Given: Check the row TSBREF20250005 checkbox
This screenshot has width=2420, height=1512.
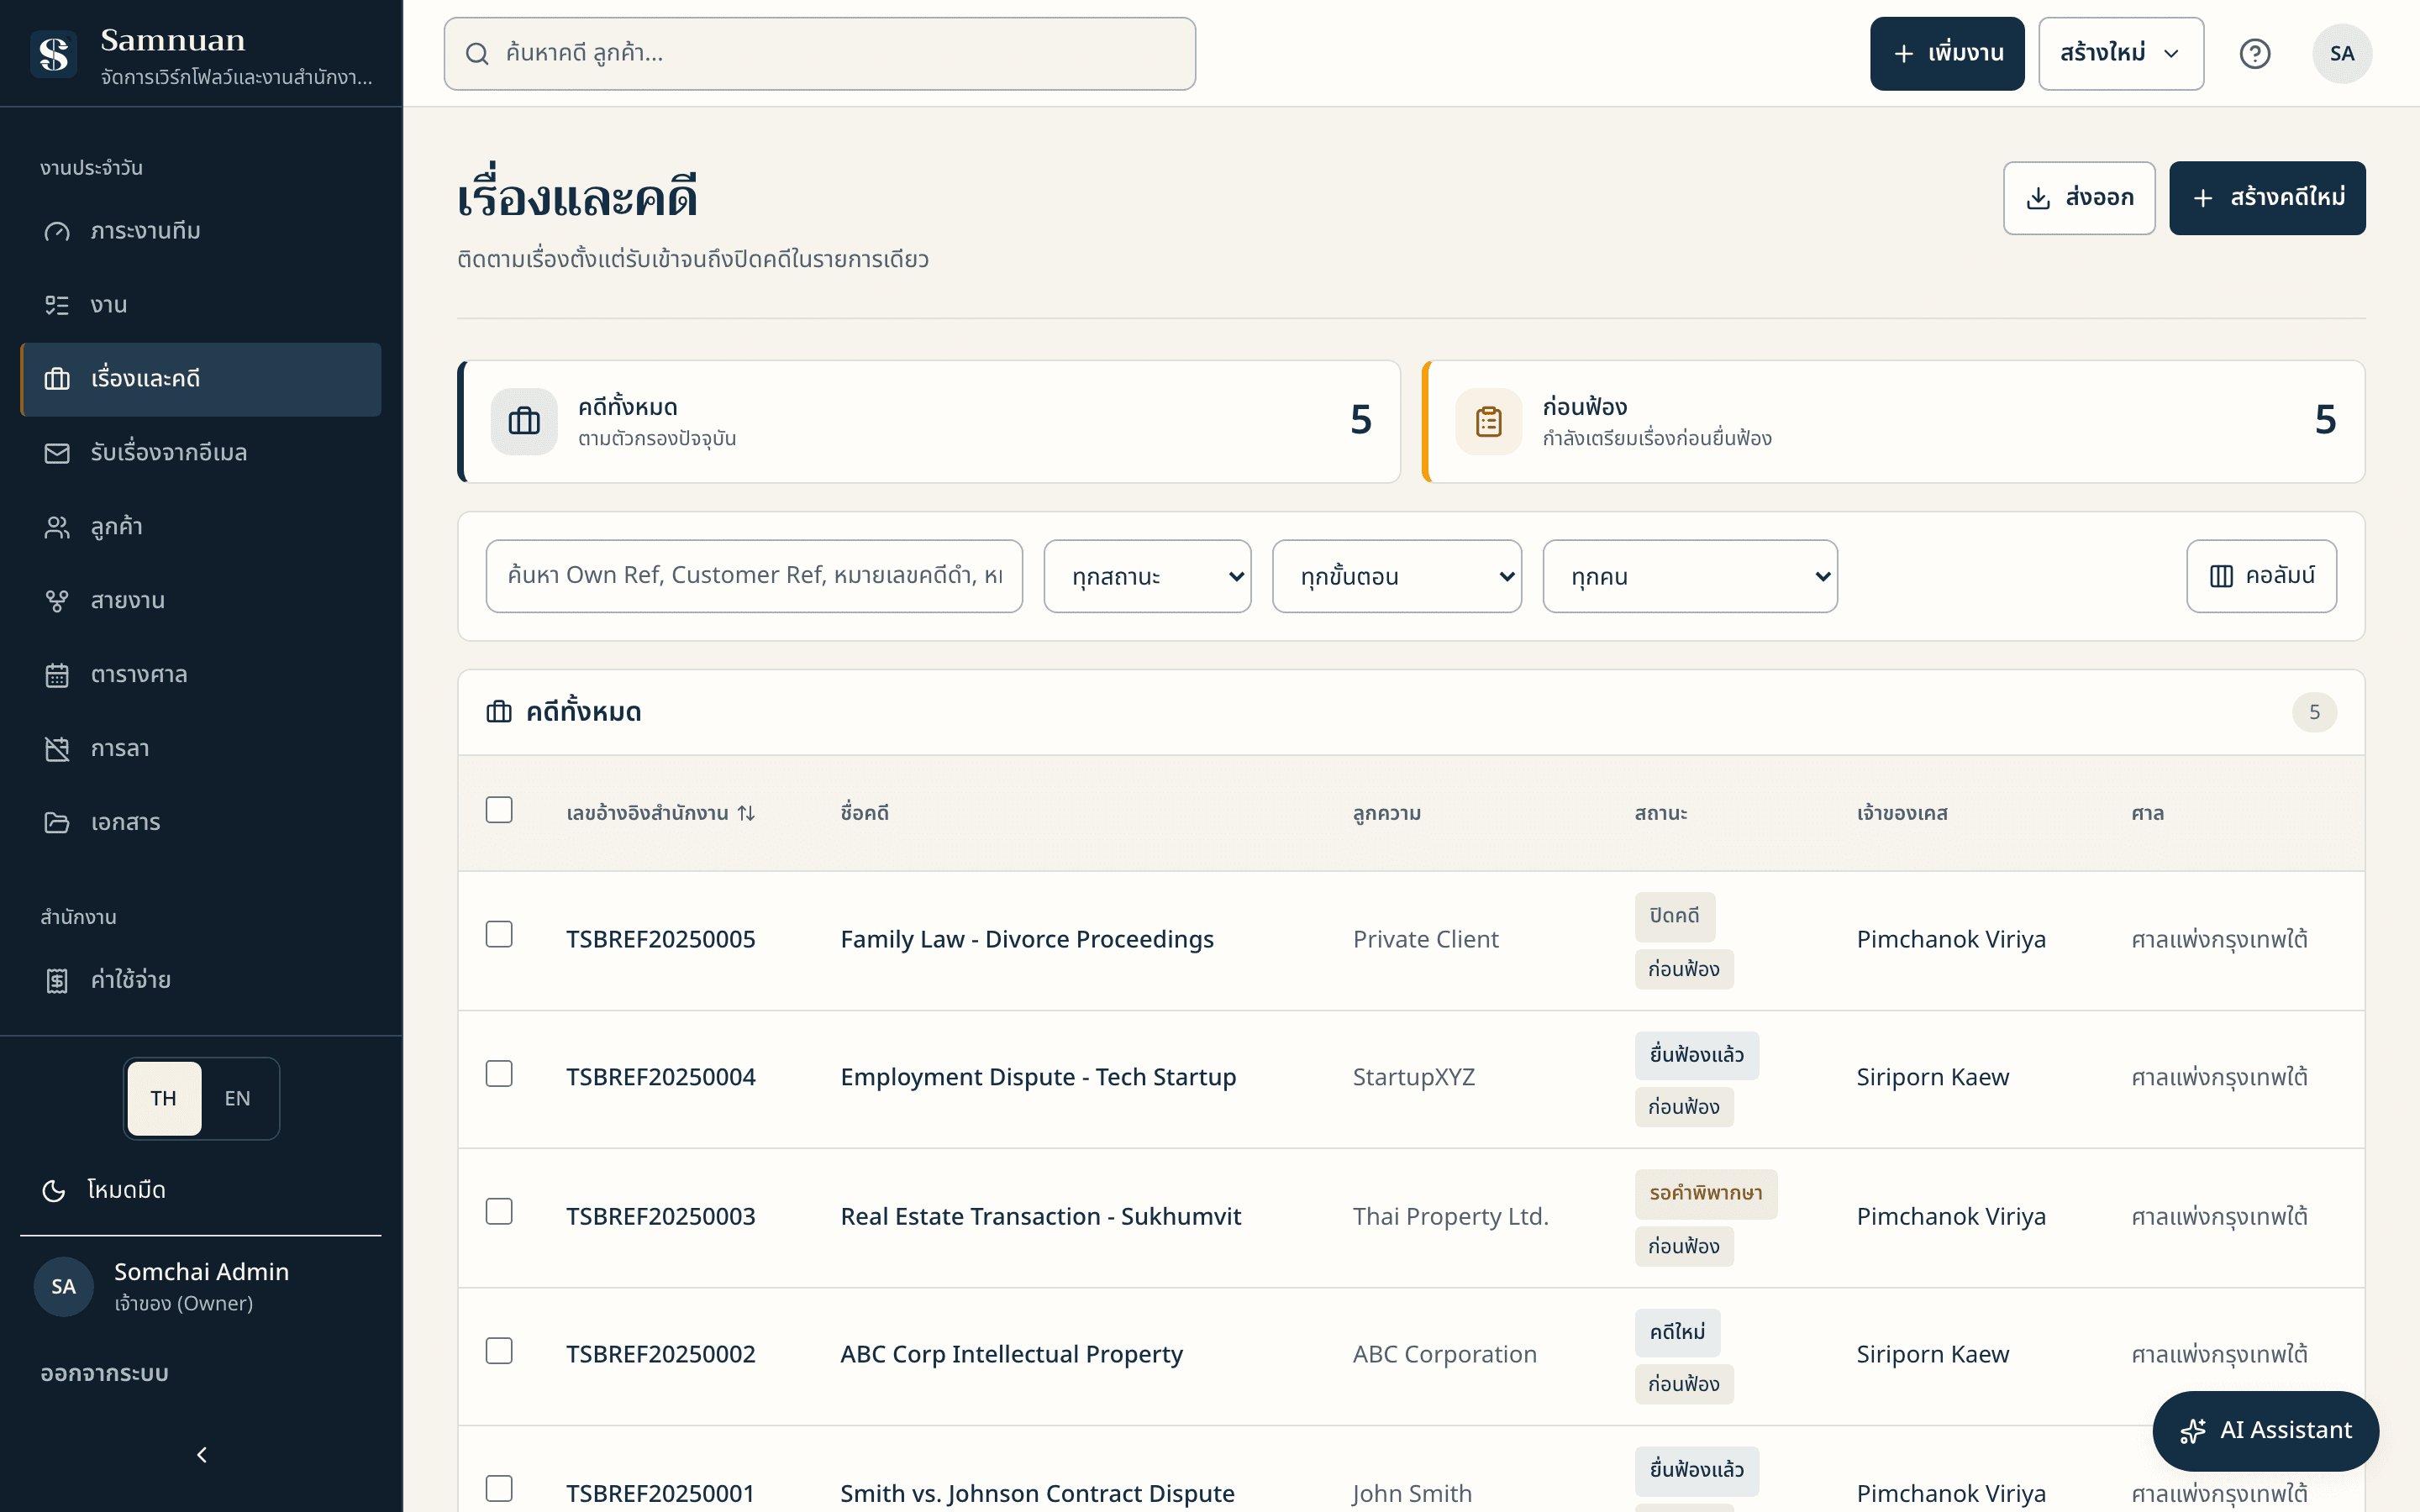Looking at the screenshot, I should 499,934.
